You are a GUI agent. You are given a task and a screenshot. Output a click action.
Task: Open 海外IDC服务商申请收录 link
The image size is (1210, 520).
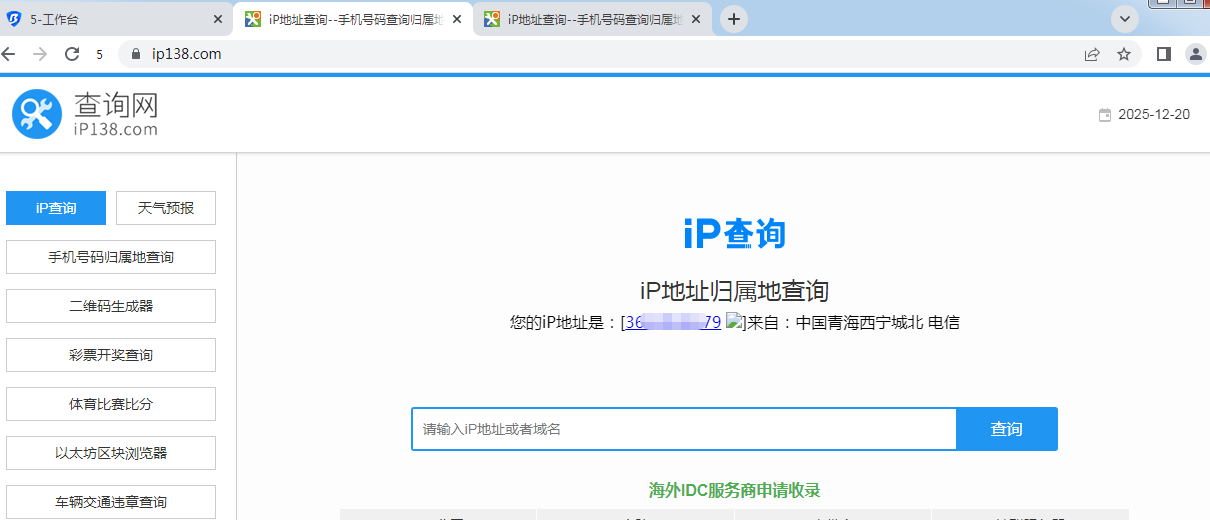(x=734, y=490)
